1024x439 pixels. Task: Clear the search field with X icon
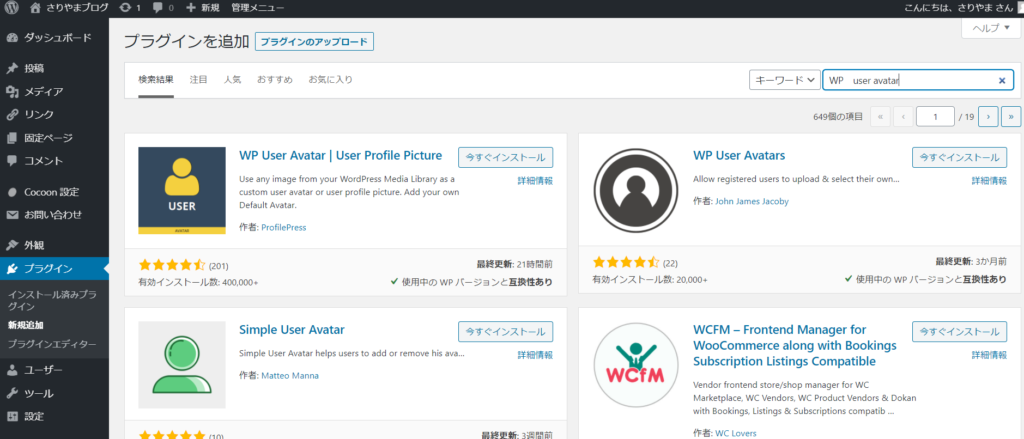coord(1002,80)
